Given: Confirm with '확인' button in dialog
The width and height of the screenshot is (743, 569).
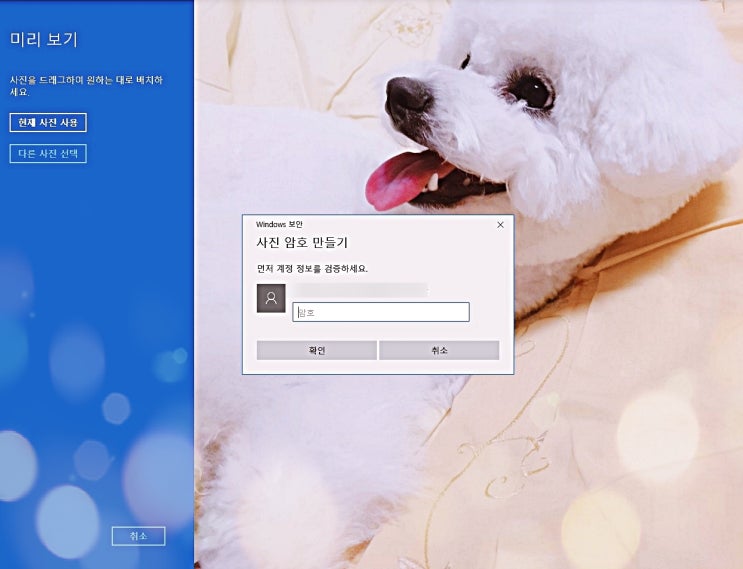Looking at the screenshot, I should coord(317,350).
